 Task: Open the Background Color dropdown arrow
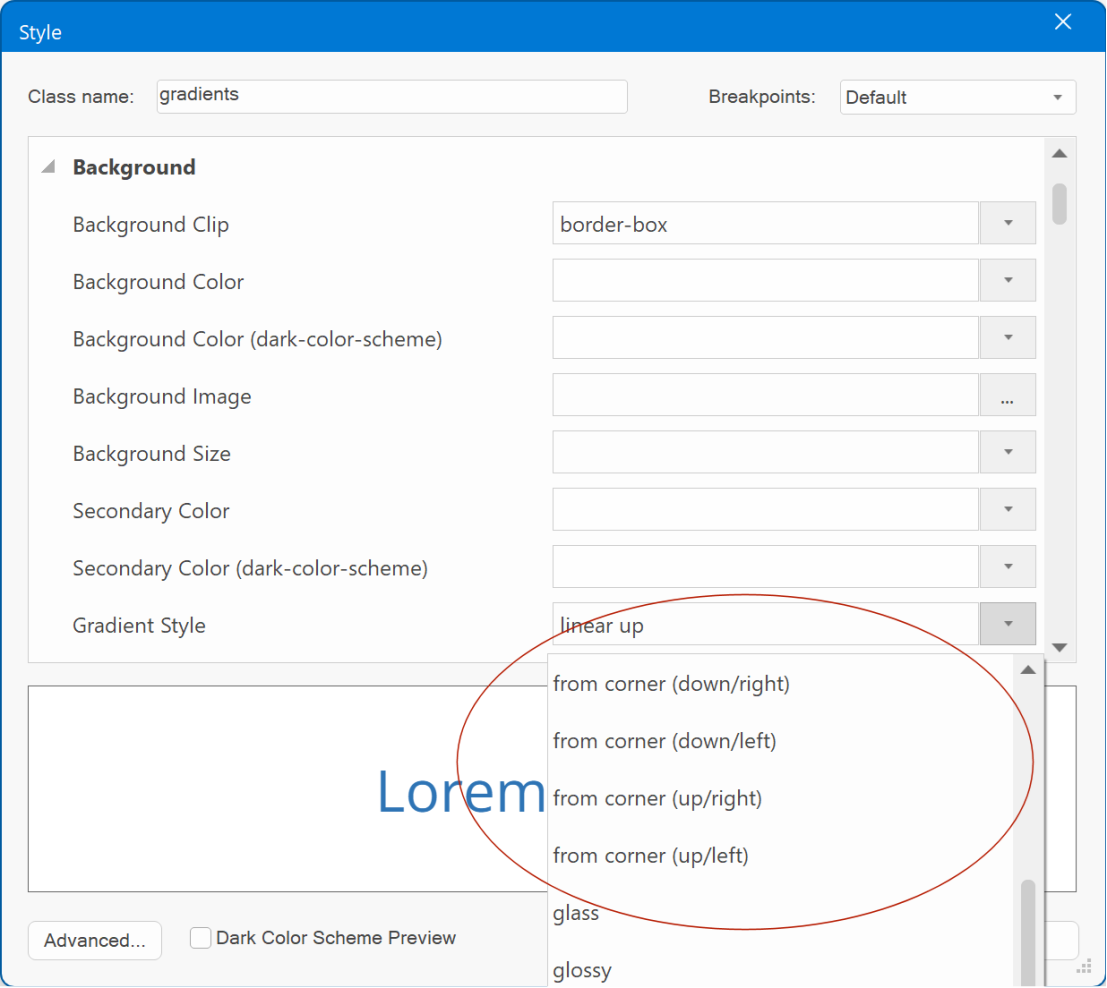click(1007, 280)
